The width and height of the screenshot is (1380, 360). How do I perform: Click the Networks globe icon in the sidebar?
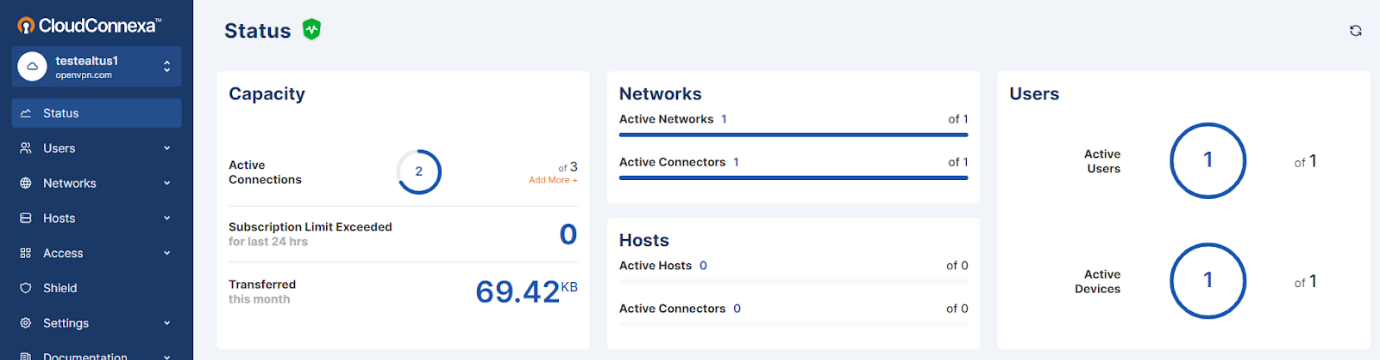coord(26,183)
